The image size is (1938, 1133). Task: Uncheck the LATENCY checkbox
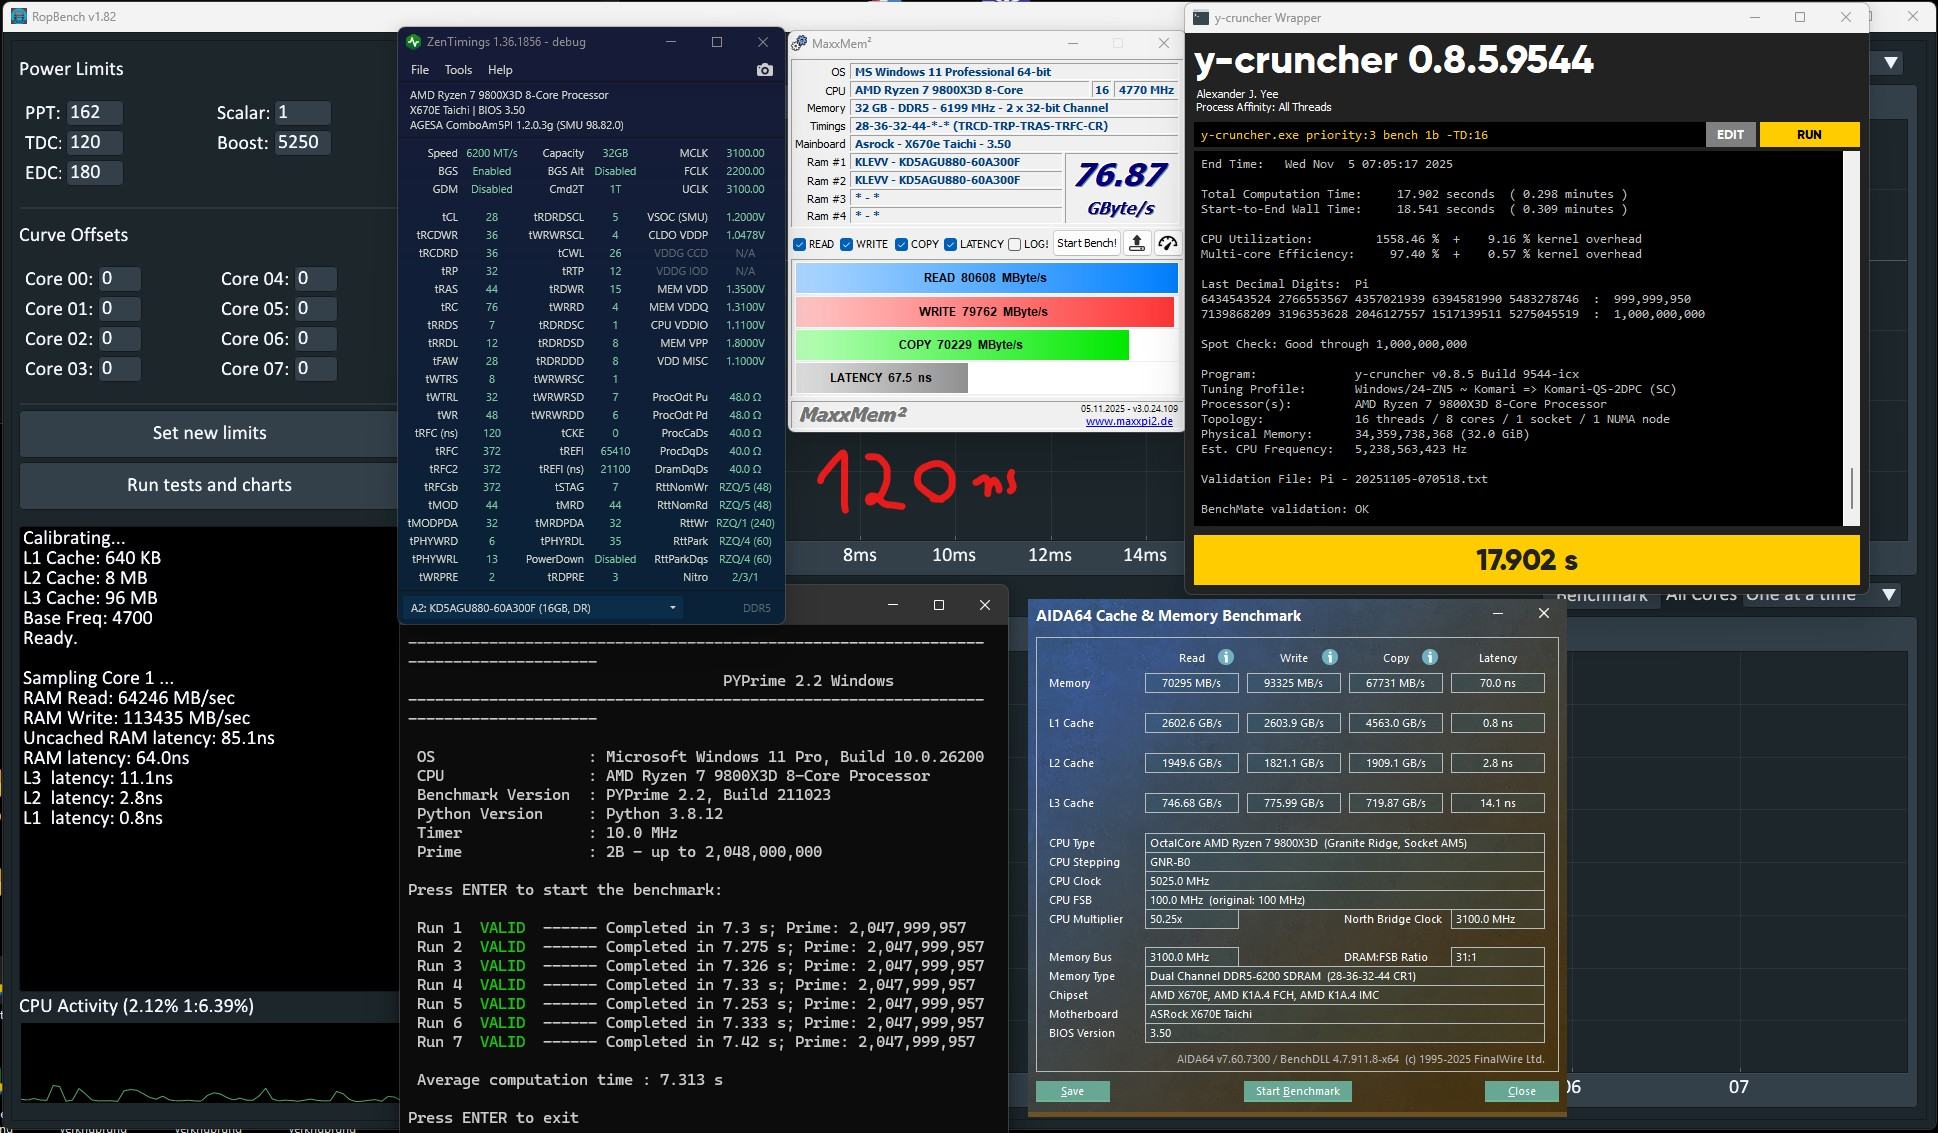(950, 244)
